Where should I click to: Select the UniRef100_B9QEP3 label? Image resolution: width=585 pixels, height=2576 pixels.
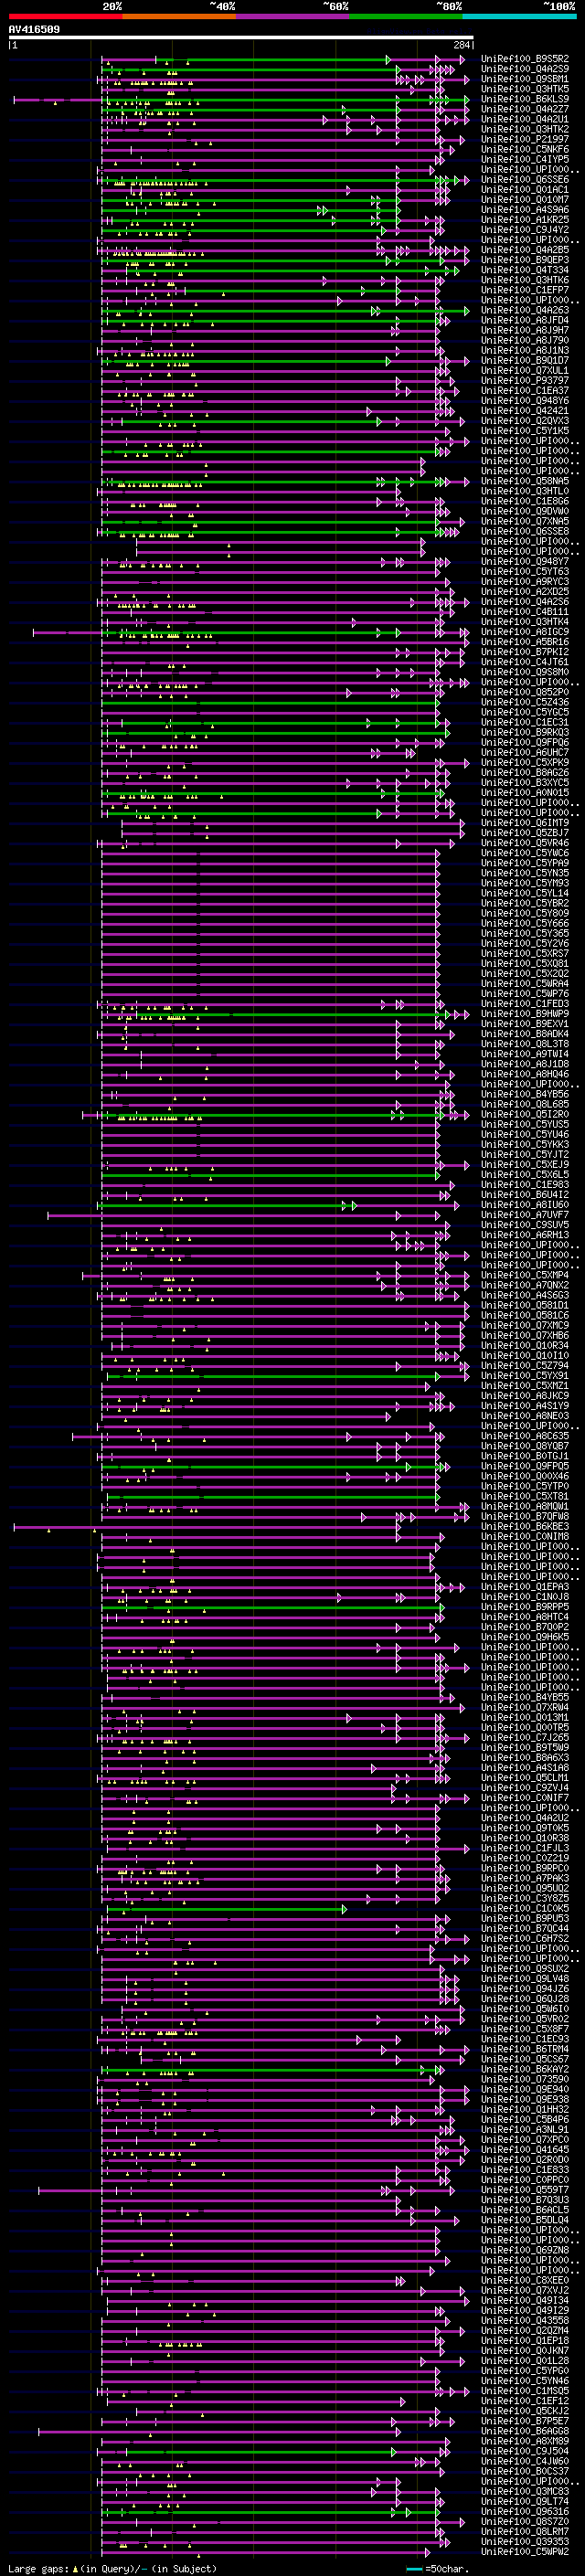pos(524,260)
